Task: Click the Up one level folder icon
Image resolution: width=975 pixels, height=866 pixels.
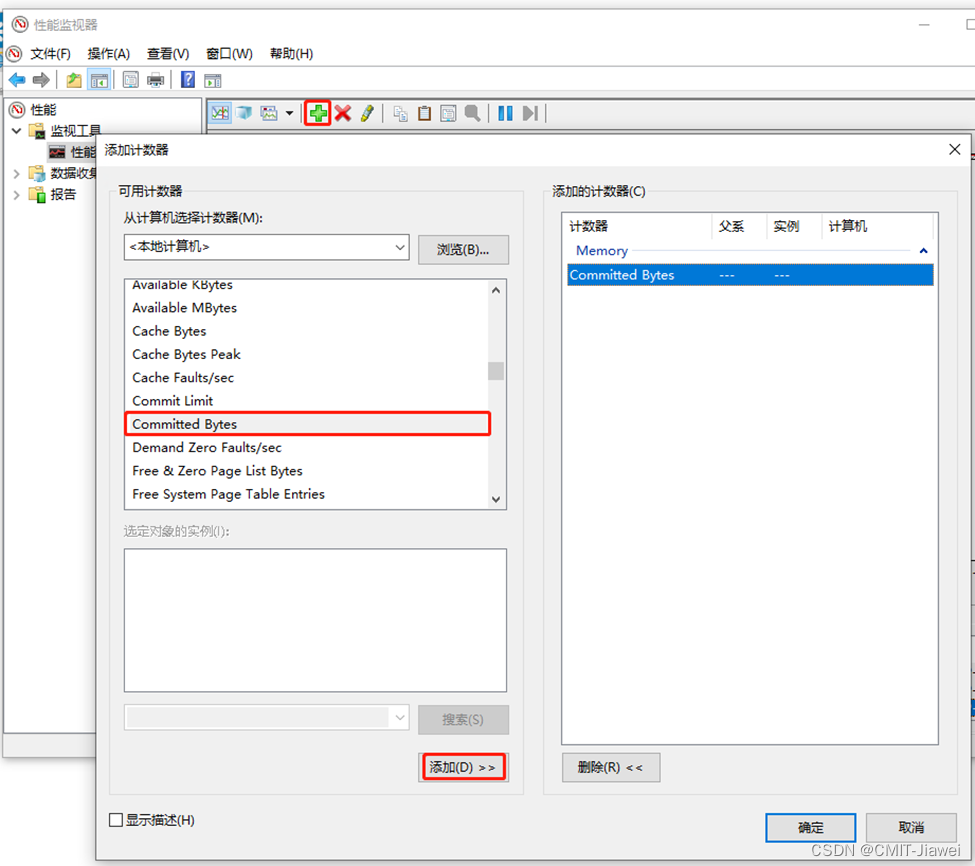Action: point(74,80)
